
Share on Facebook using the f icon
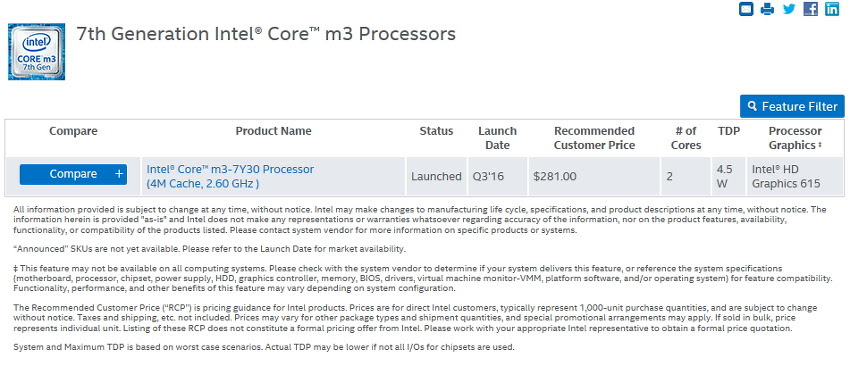pyautogui.click(x=810, y=9)
